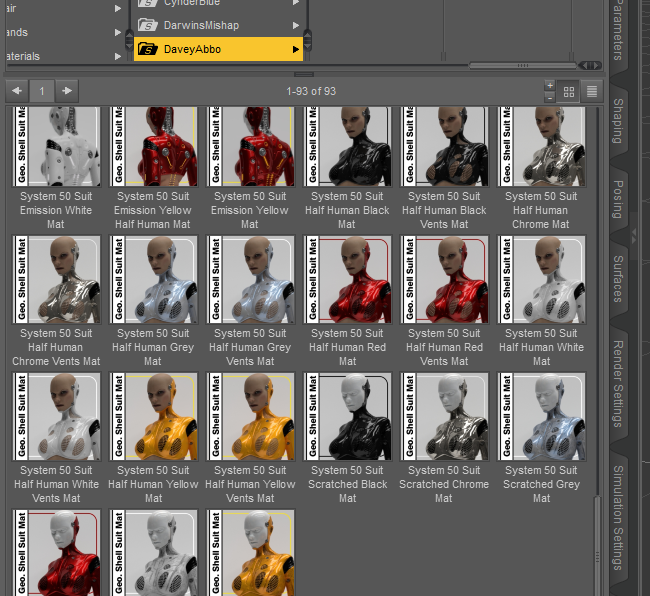Image resolution: width=650 pixels, height=596 pixels.
Task: Go to the previous page arrow
Action: click(17, 91)
